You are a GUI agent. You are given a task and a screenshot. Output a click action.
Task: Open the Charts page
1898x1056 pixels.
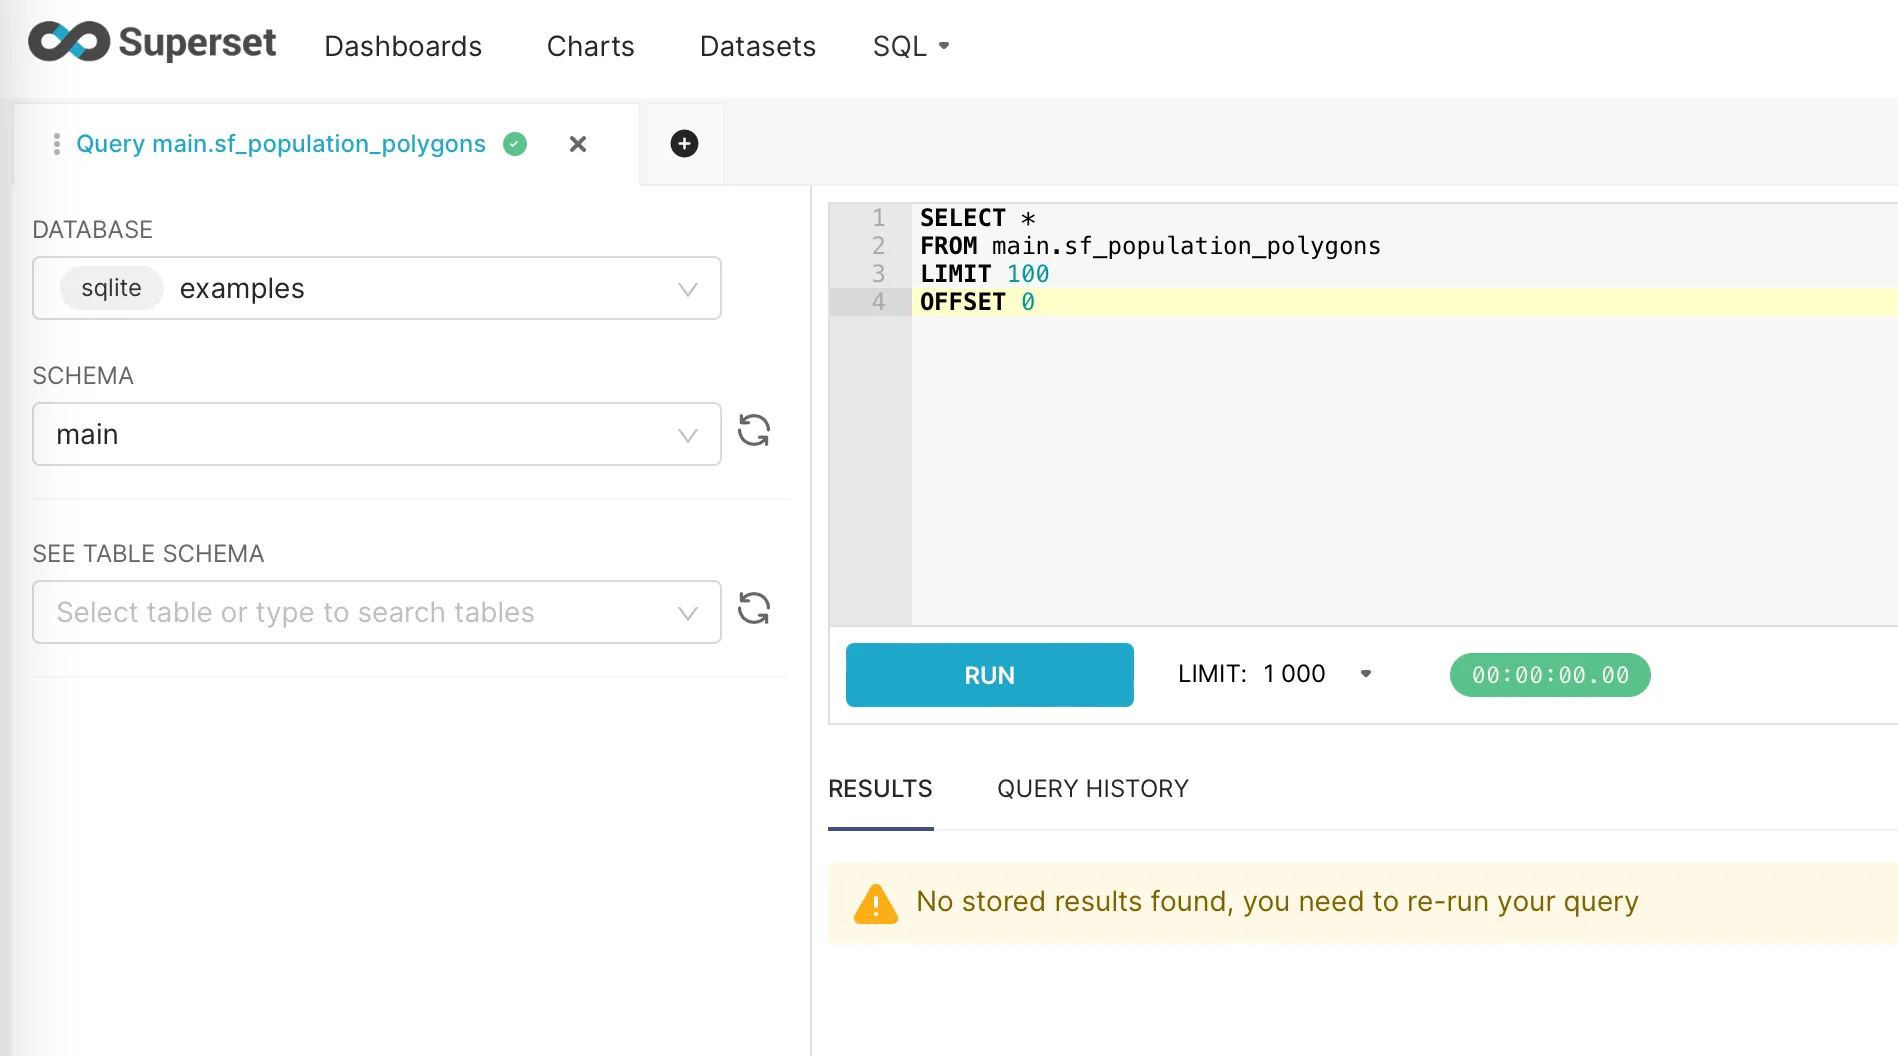590,46
